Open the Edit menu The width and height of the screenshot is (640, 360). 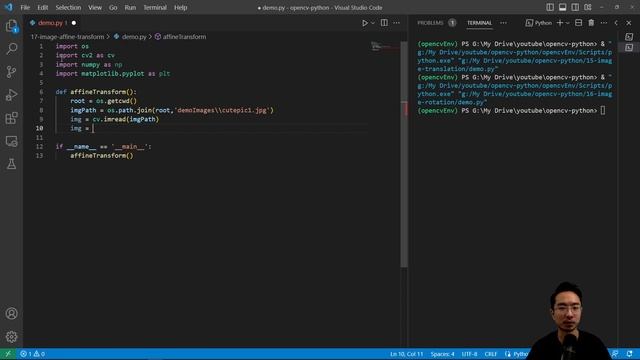[x=42, y=7]
